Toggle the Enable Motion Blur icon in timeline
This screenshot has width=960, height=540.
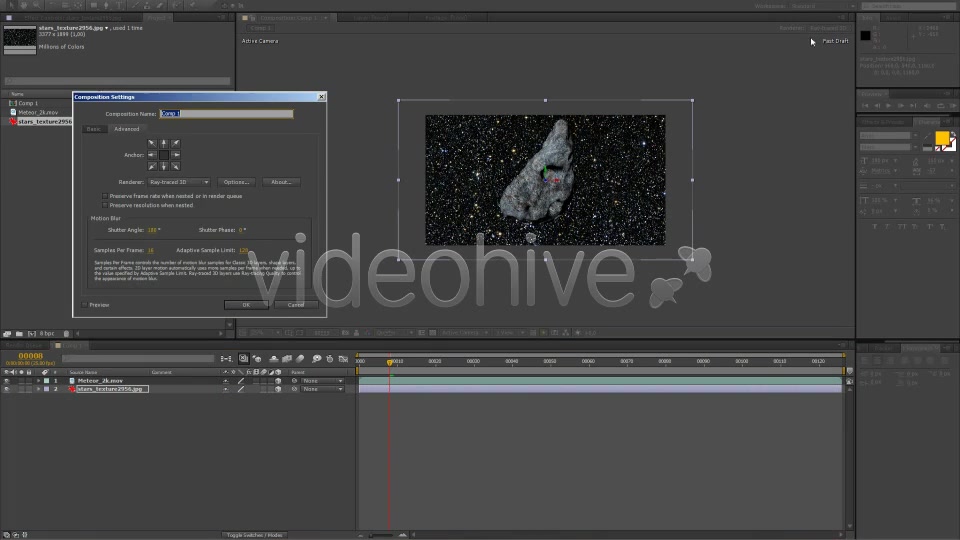[300, 359]
